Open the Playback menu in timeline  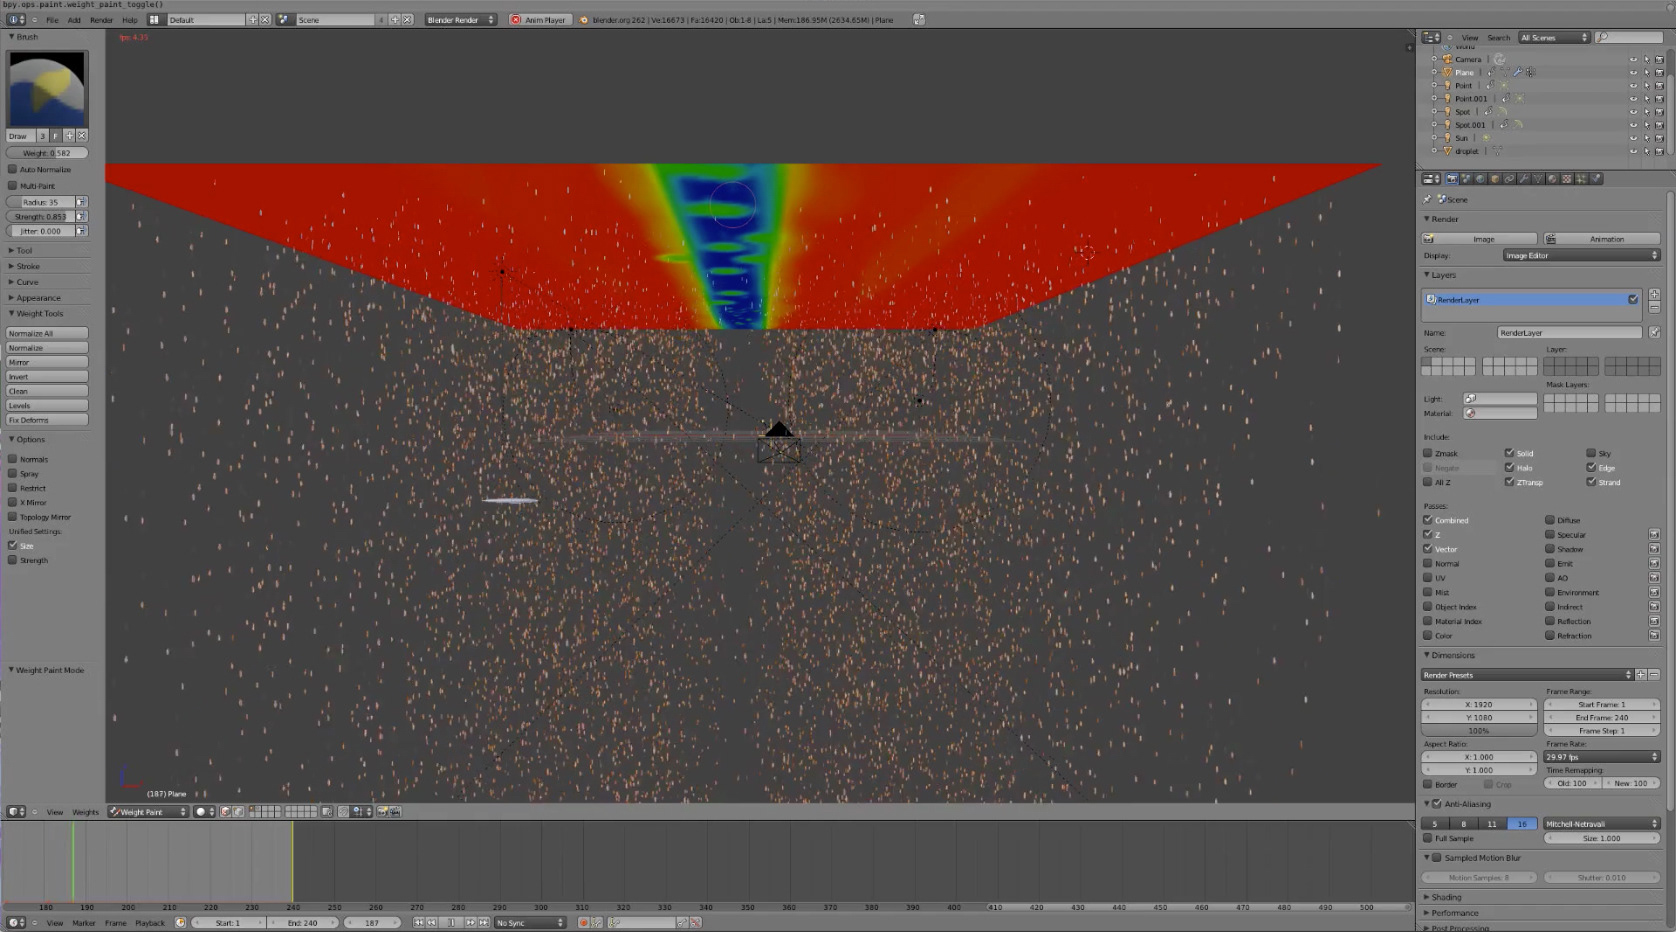[x=150, y=923]
